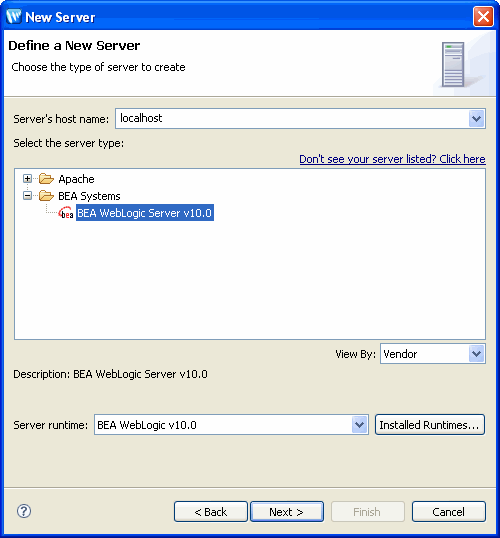Click the help question mark icon

24,511
